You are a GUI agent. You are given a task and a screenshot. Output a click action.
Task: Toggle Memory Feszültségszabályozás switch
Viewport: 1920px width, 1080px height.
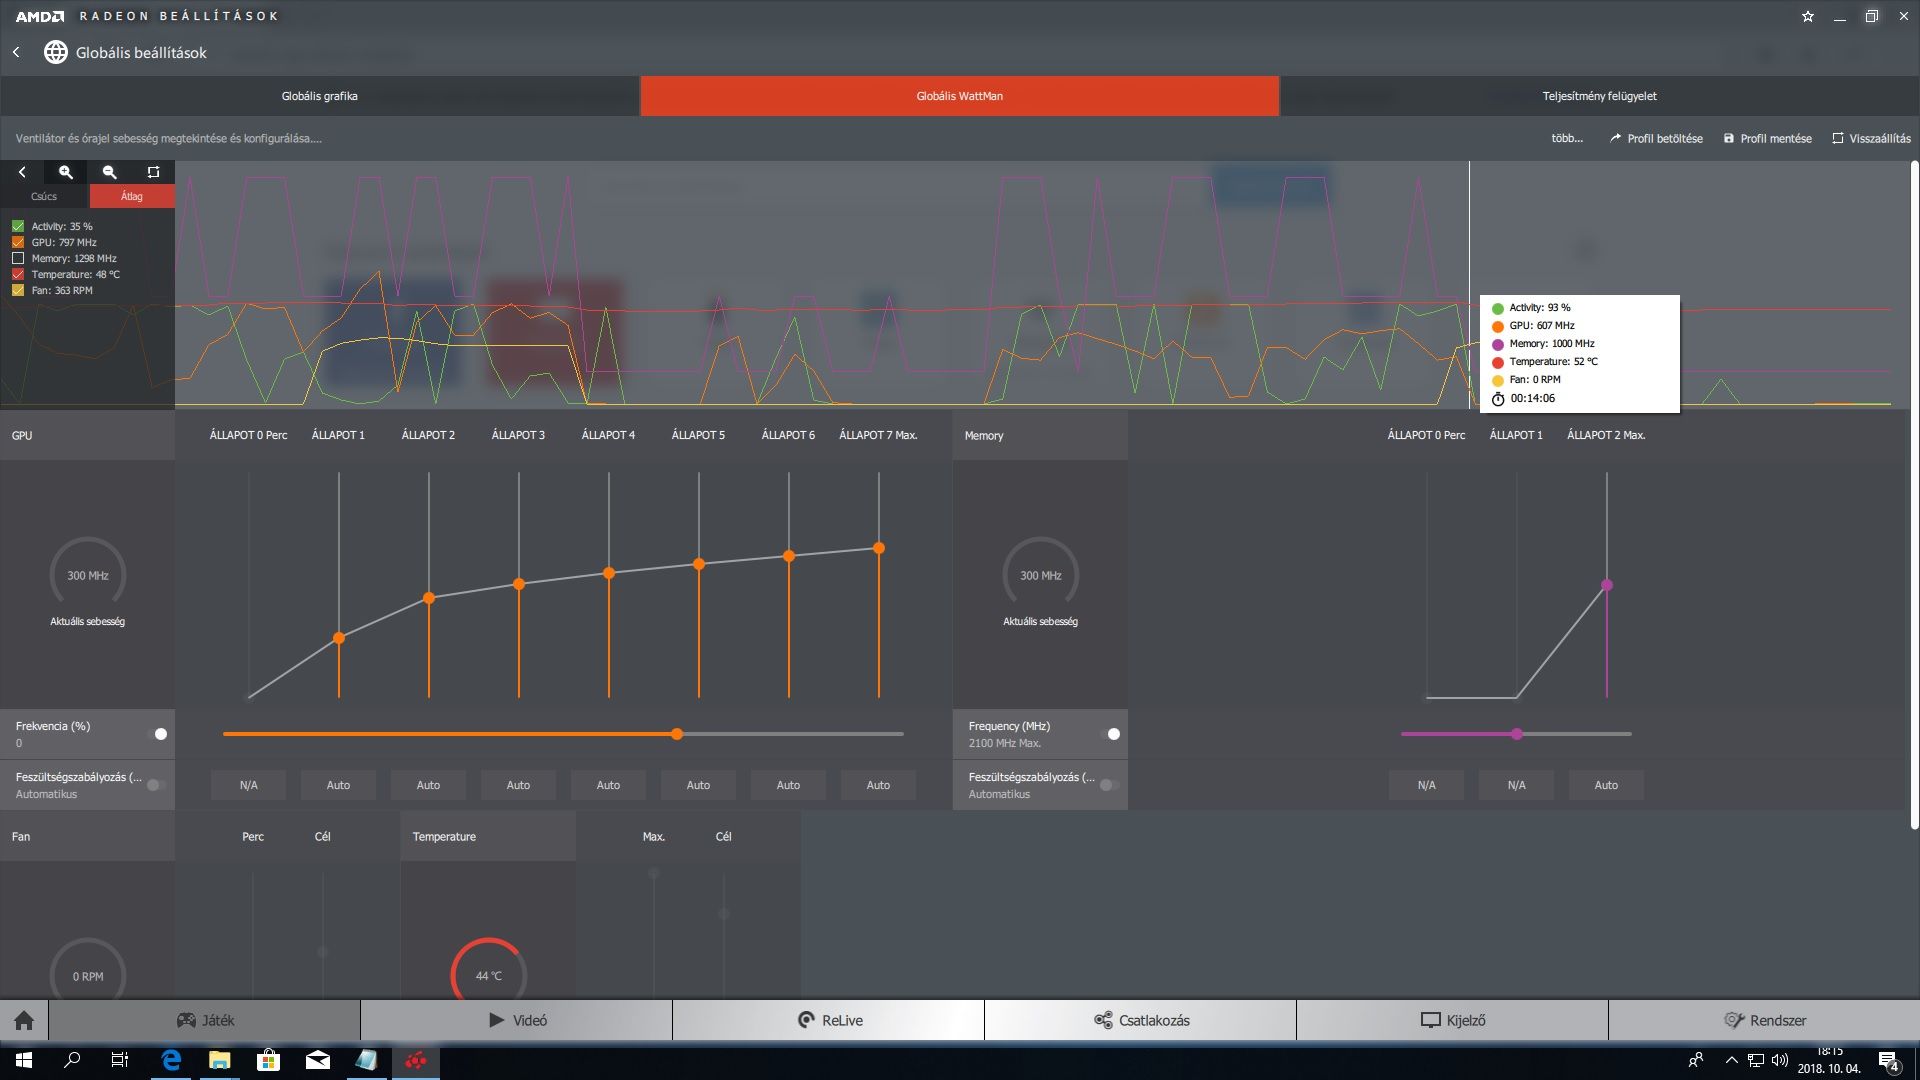click(x=1110, y=785)
